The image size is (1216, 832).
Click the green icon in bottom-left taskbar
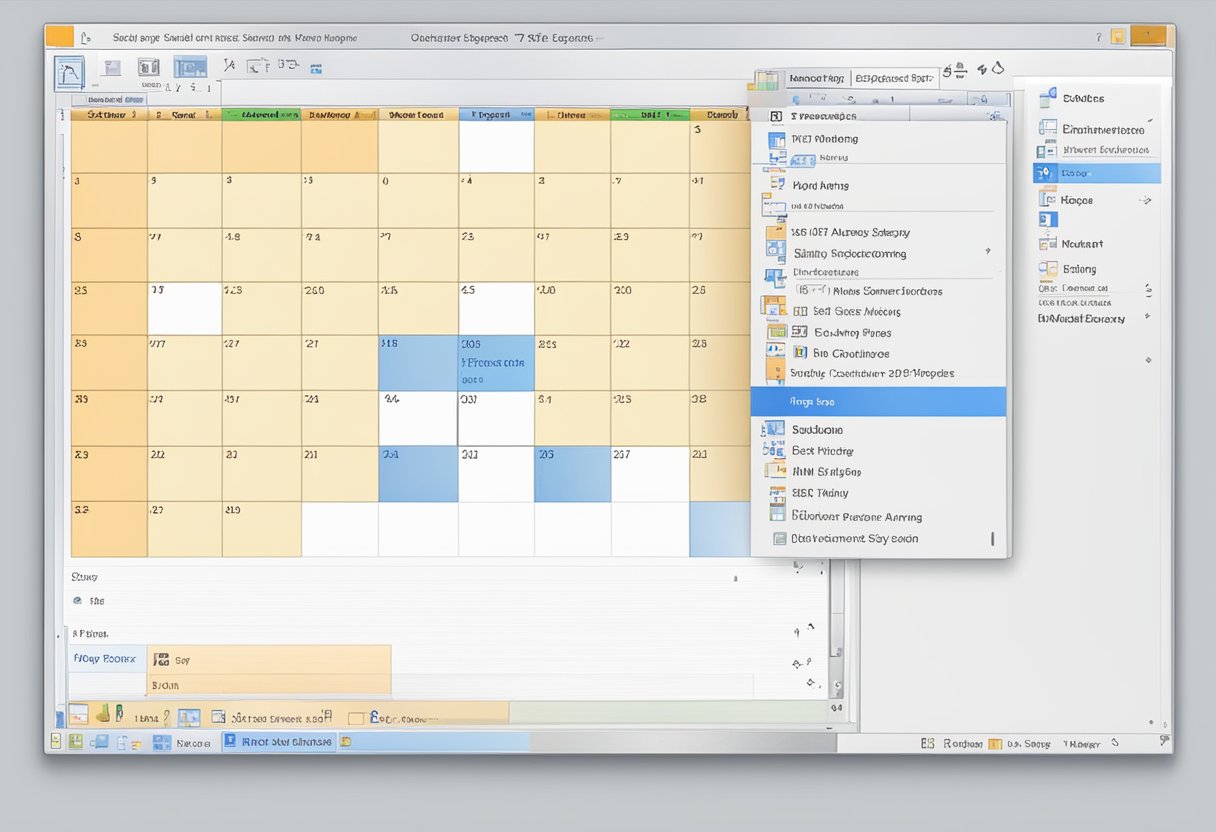coord(74,742)
